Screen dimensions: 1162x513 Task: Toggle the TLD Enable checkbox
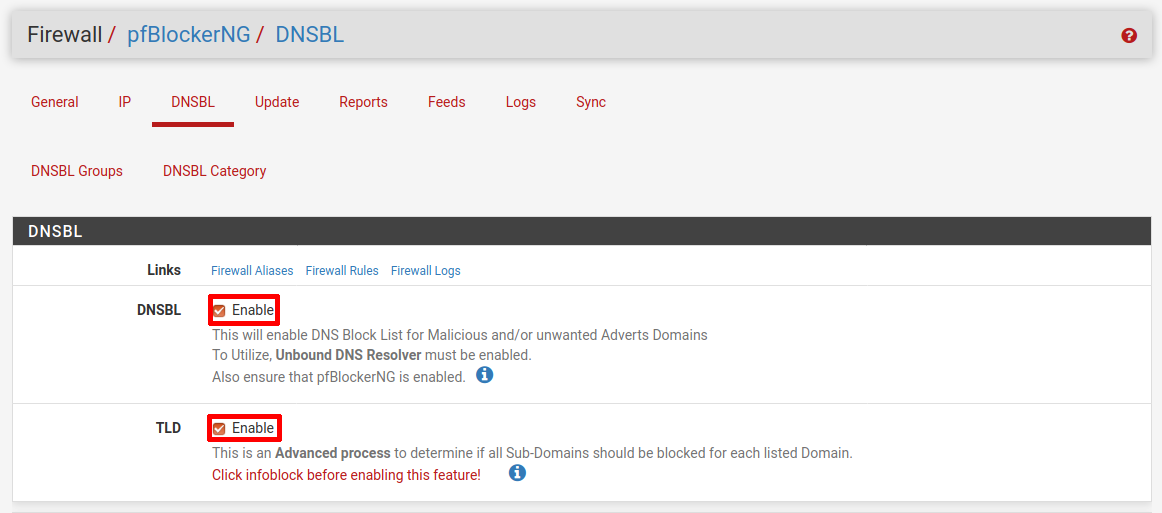(x=219, y=428)
